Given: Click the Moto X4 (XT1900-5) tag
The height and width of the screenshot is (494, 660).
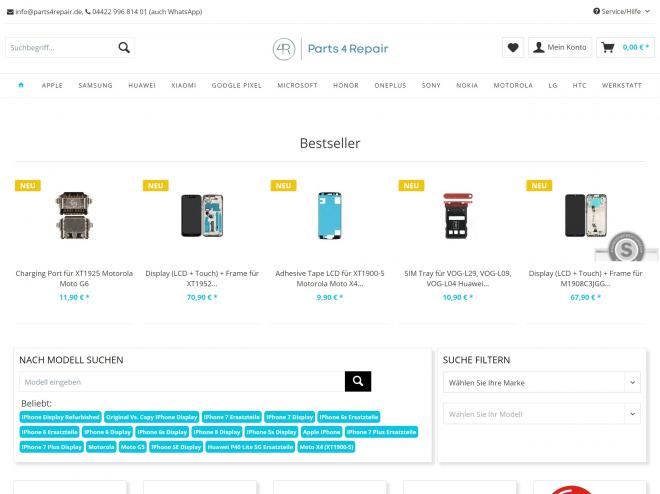Looking at the screenshot, I should pyautogui.click(x=326, y=447).
